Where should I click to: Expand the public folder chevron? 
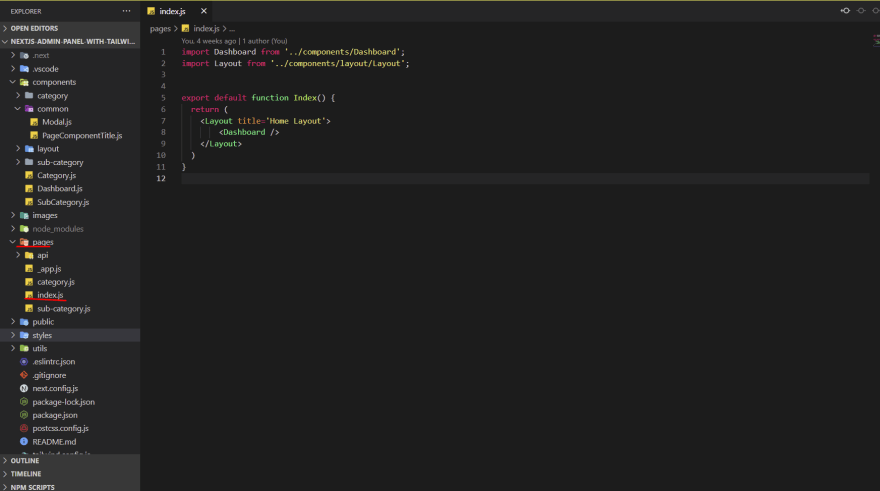(13, 322)
